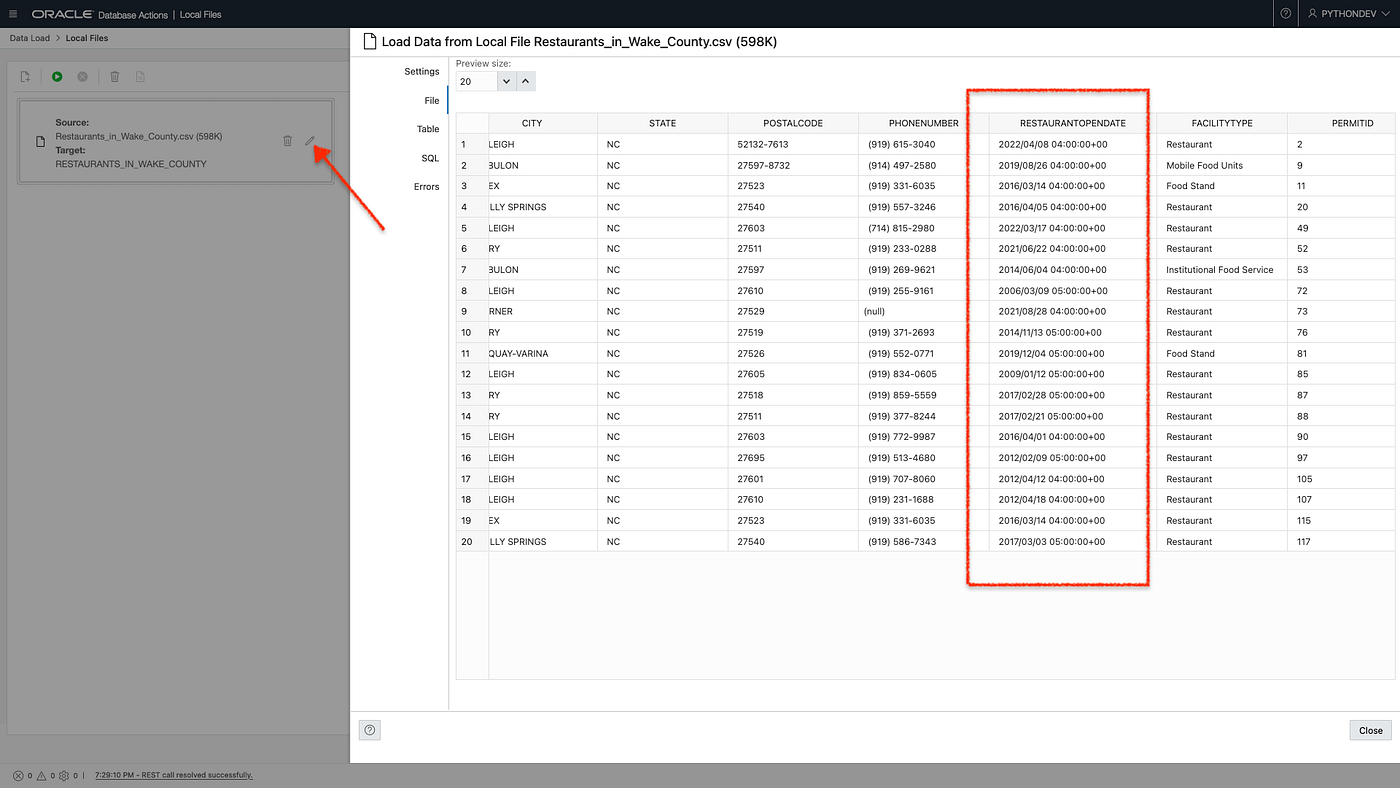Run the data load job
The width and height of the screenshot is (1400, 788).
coord(57,76)
